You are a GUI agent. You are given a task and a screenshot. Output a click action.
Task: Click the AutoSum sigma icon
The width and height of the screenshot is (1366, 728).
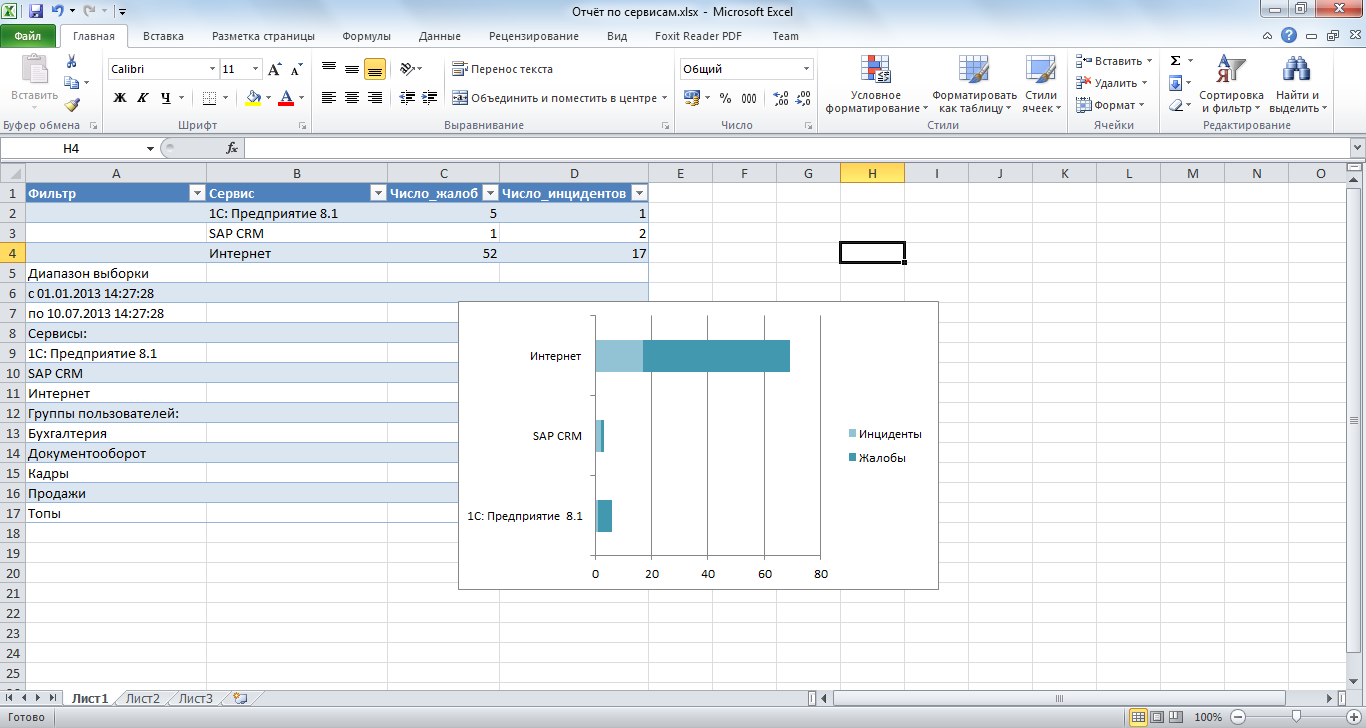tap(1176, 61)
